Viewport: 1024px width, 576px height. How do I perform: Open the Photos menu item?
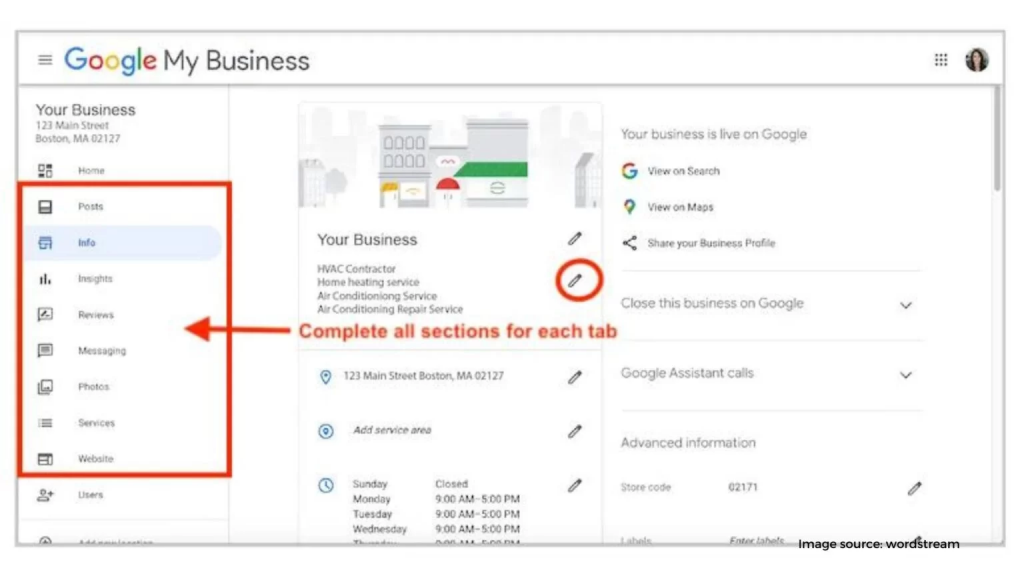pyautogui.click(x=93, y=387)
